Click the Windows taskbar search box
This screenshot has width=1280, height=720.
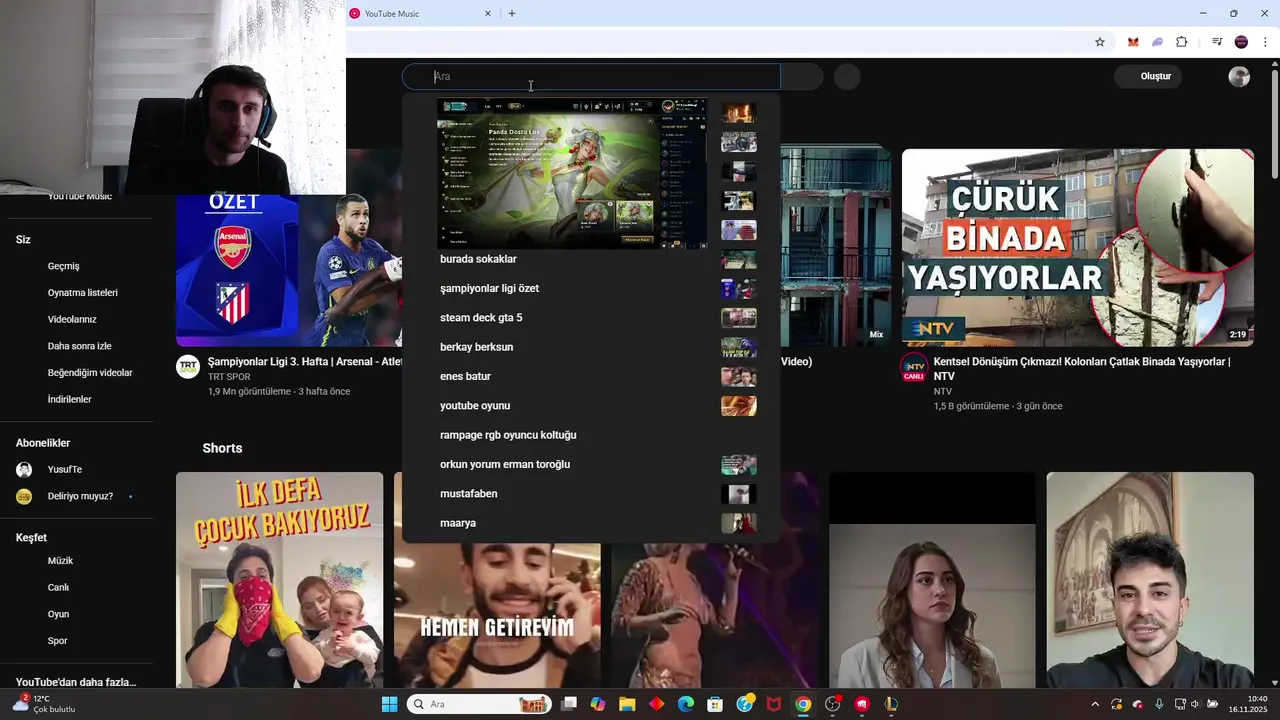tap(479, 704)
